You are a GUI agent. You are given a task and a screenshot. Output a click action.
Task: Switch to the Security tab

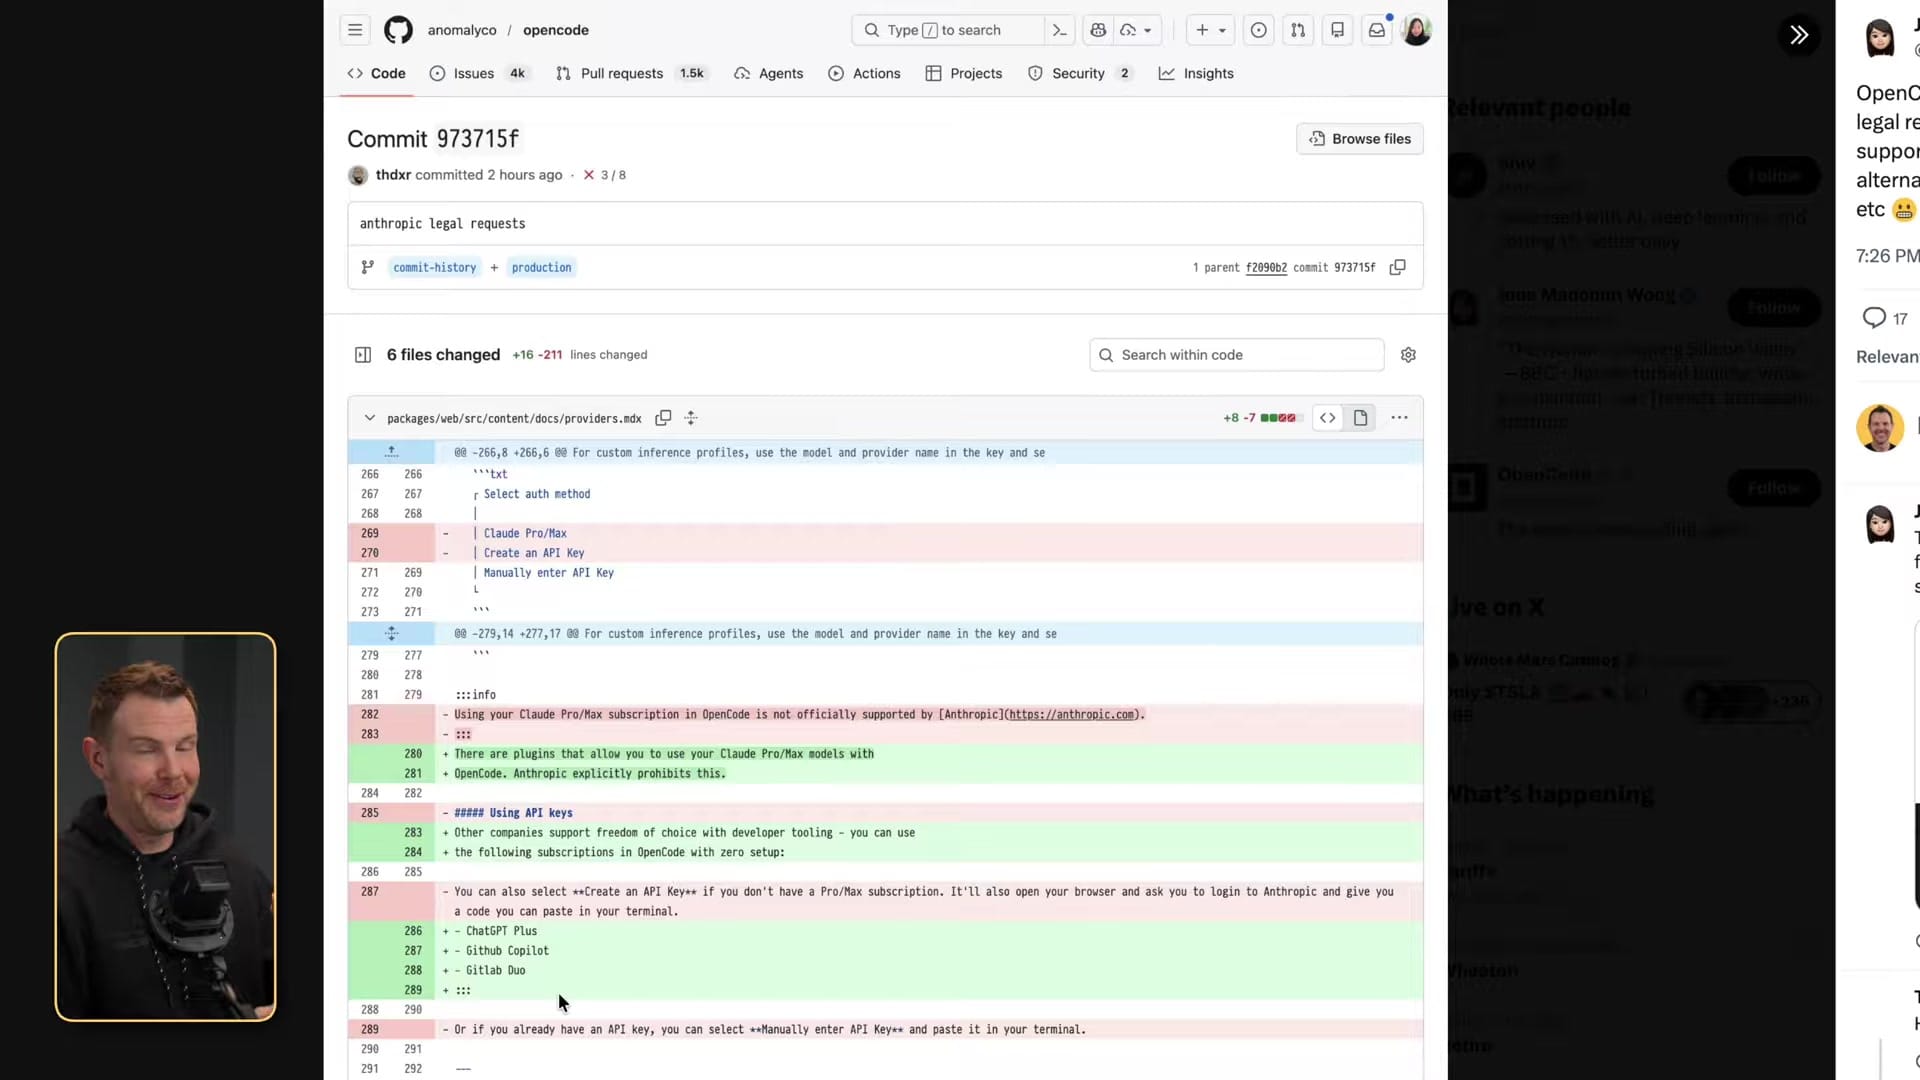1080,73
